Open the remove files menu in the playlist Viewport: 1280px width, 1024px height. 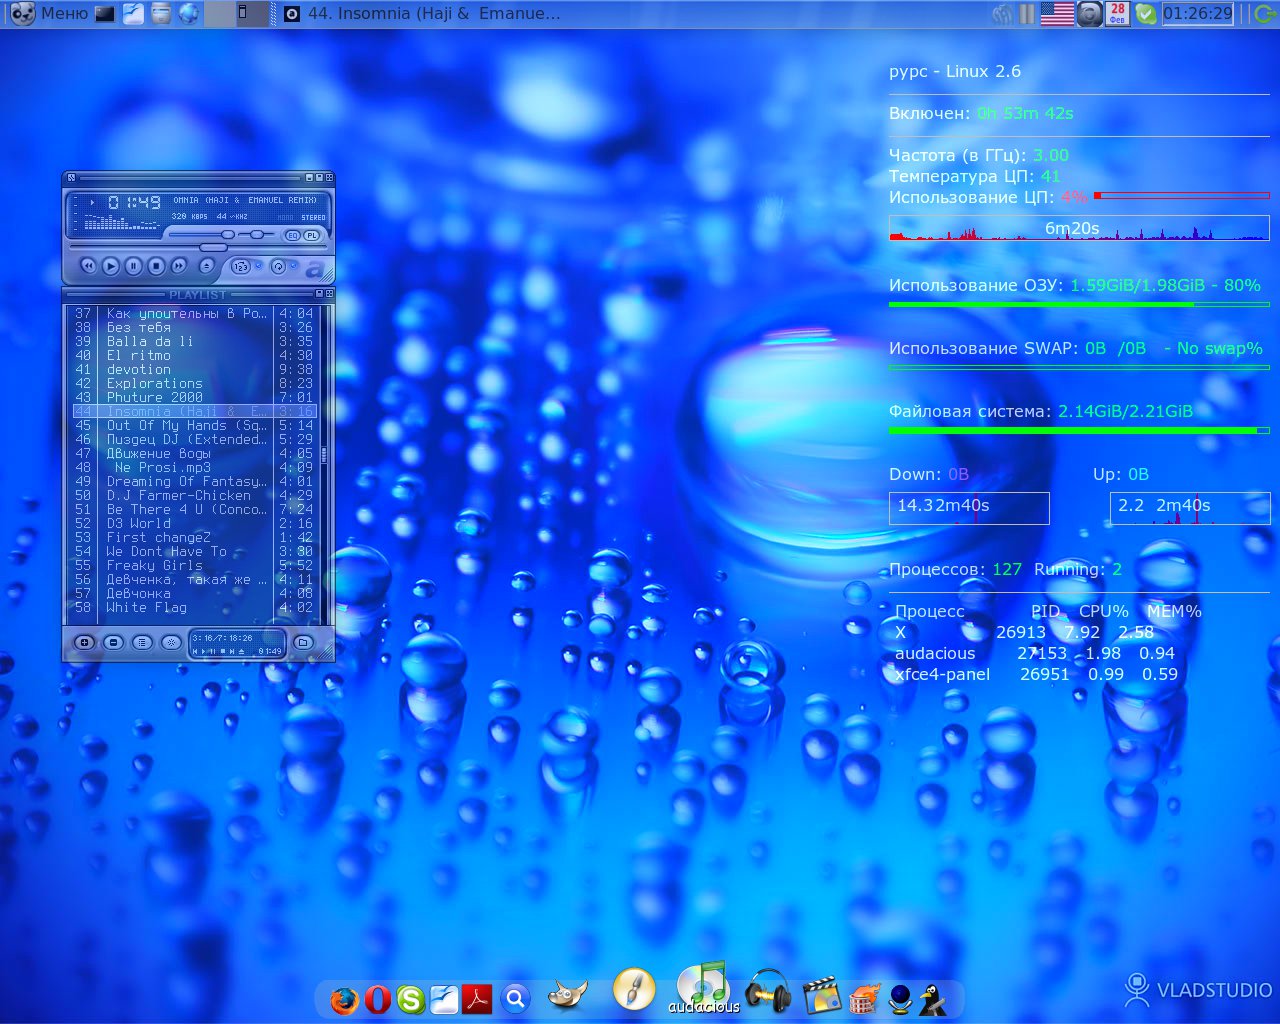113,642
